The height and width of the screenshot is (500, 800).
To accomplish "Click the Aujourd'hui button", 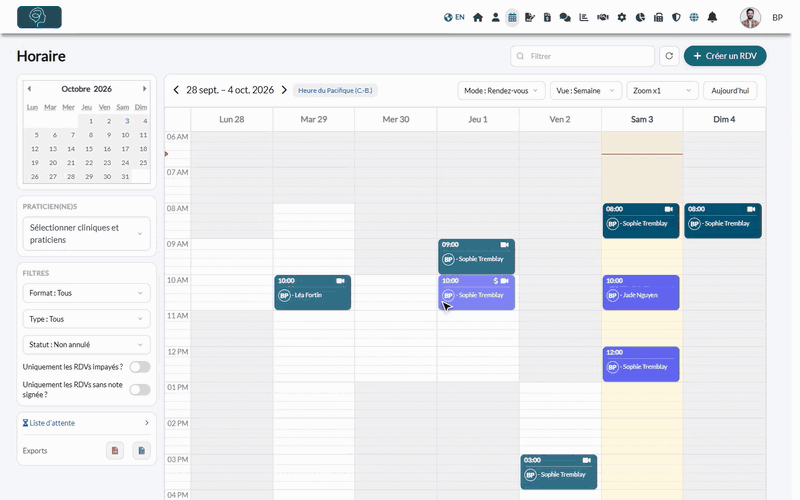I will (730, 91).
